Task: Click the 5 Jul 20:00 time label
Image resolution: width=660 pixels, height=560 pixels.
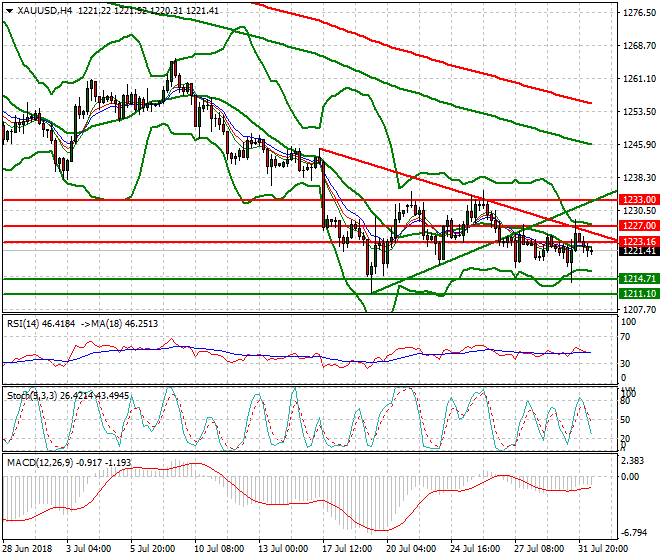Action: (153, 549)
